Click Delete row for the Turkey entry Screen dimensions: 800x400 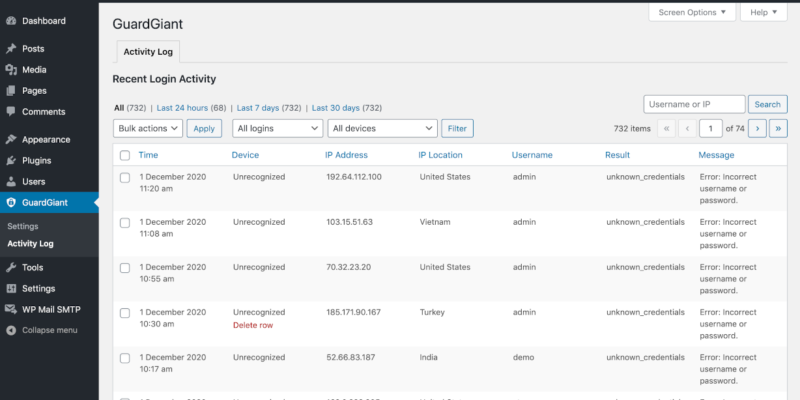pyautogui.click(x=253, y=326)
